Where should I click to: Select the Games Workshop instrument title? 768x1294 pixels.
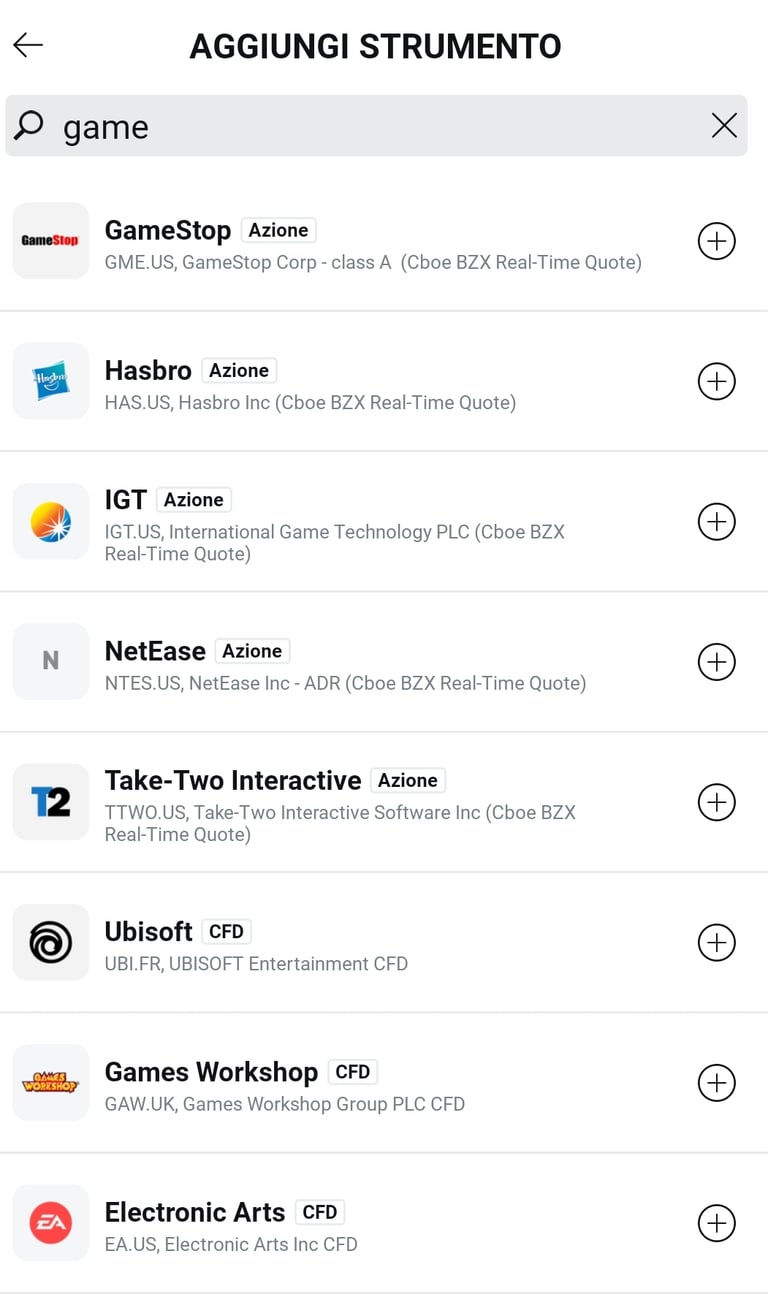click(x=211, y=1072)
